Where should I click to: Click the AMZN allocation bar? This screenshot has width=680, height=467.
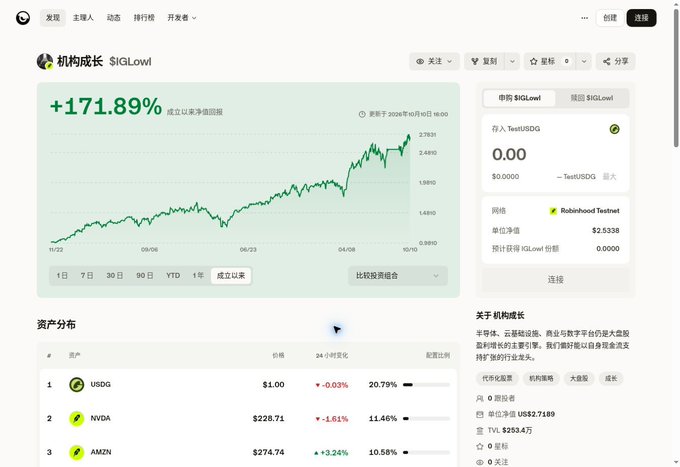click(x=426, y=452)
